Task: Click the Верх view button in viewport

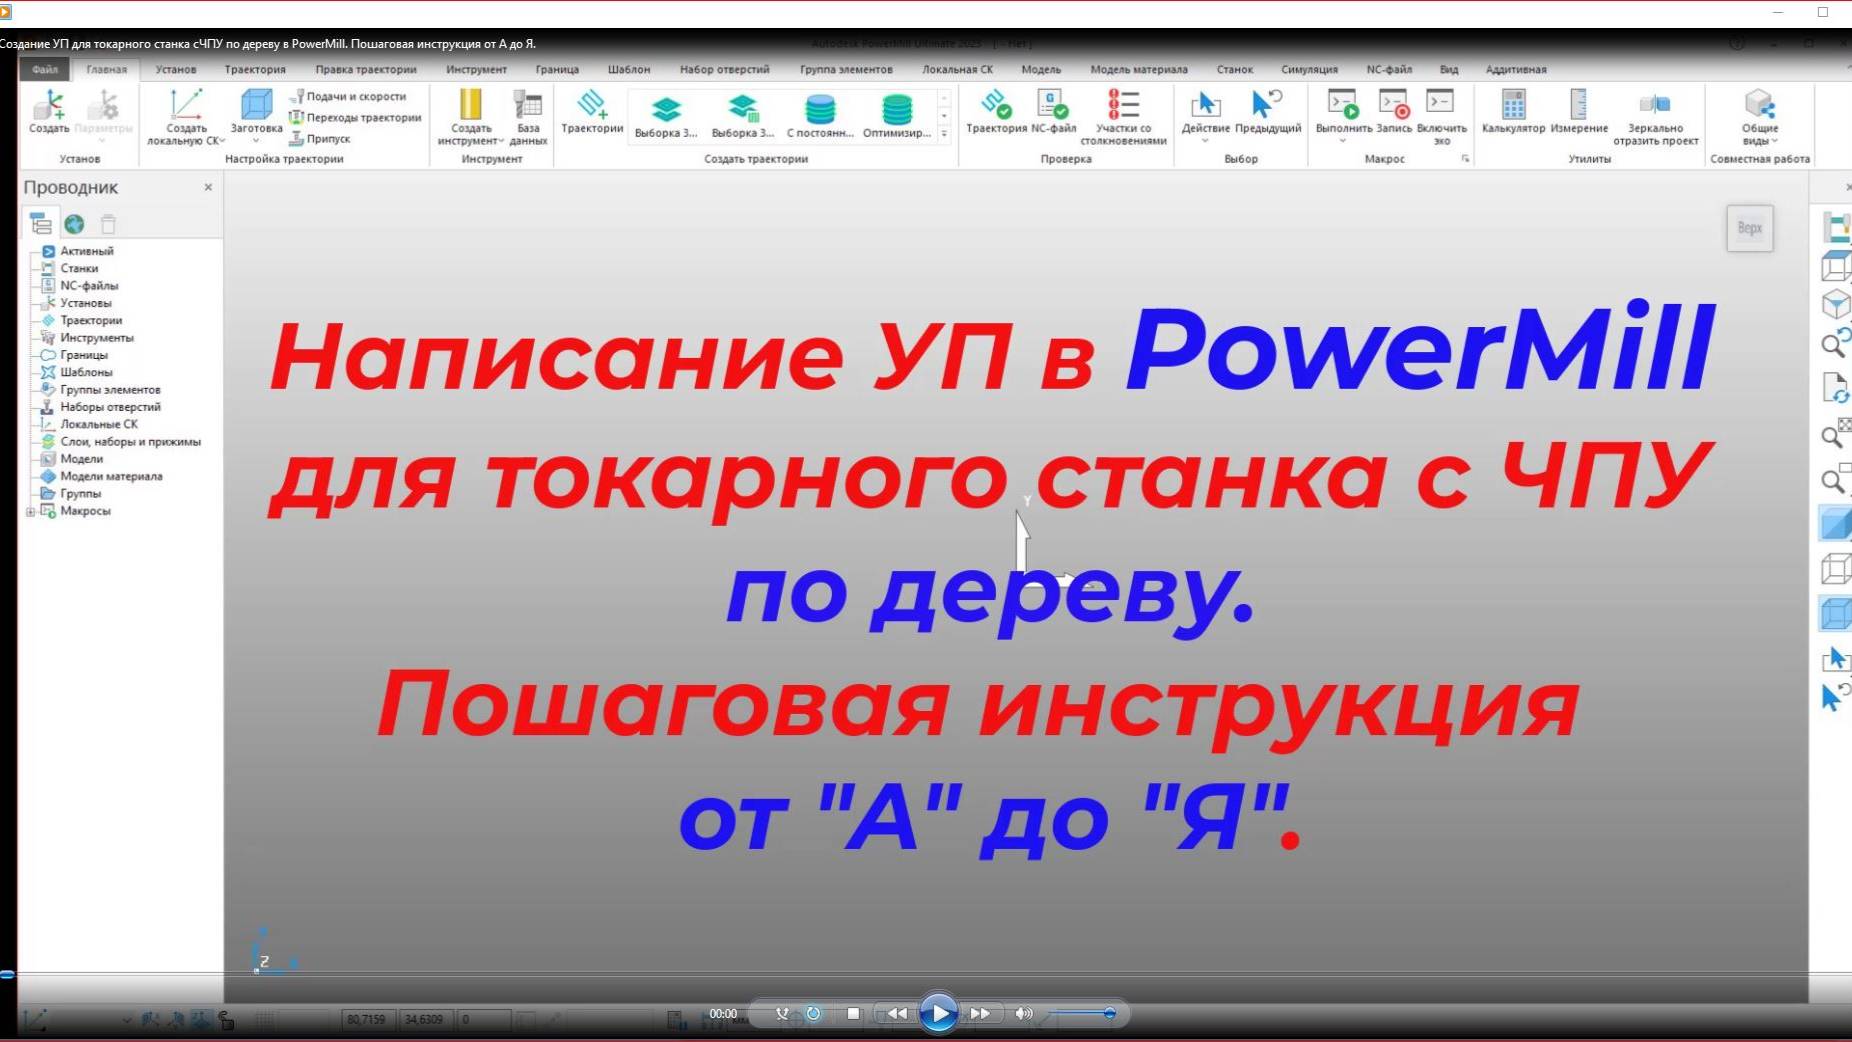Action: click(1750, 227)
